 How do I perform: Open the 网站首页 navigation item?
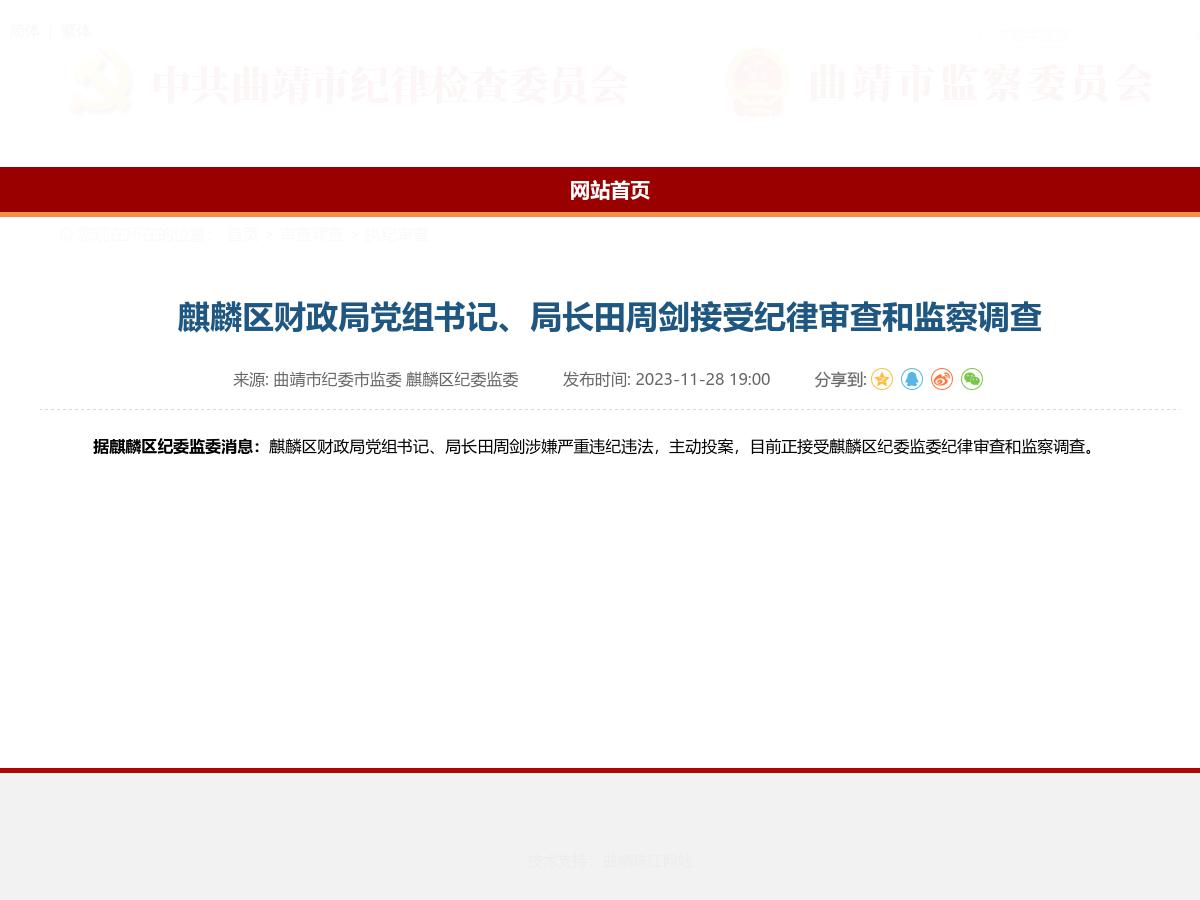(x=609, y=190)
